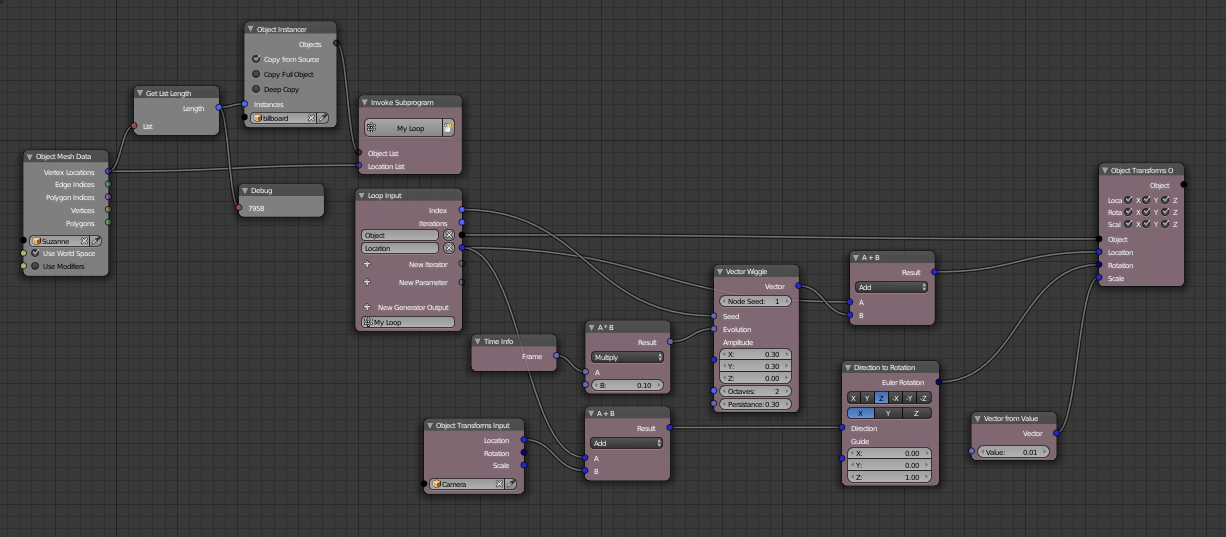The image size is (1226, 537).
Task: Click Vertex Locations output socket
Action: (x=108, y=172)
